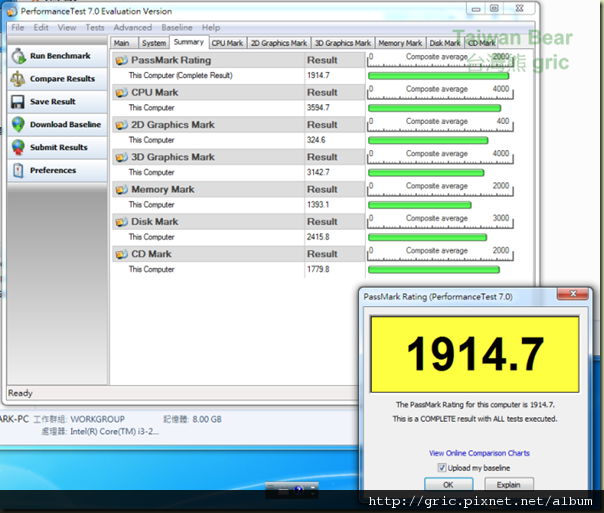Switch to the CD Mark tab

tap(482, 43)
